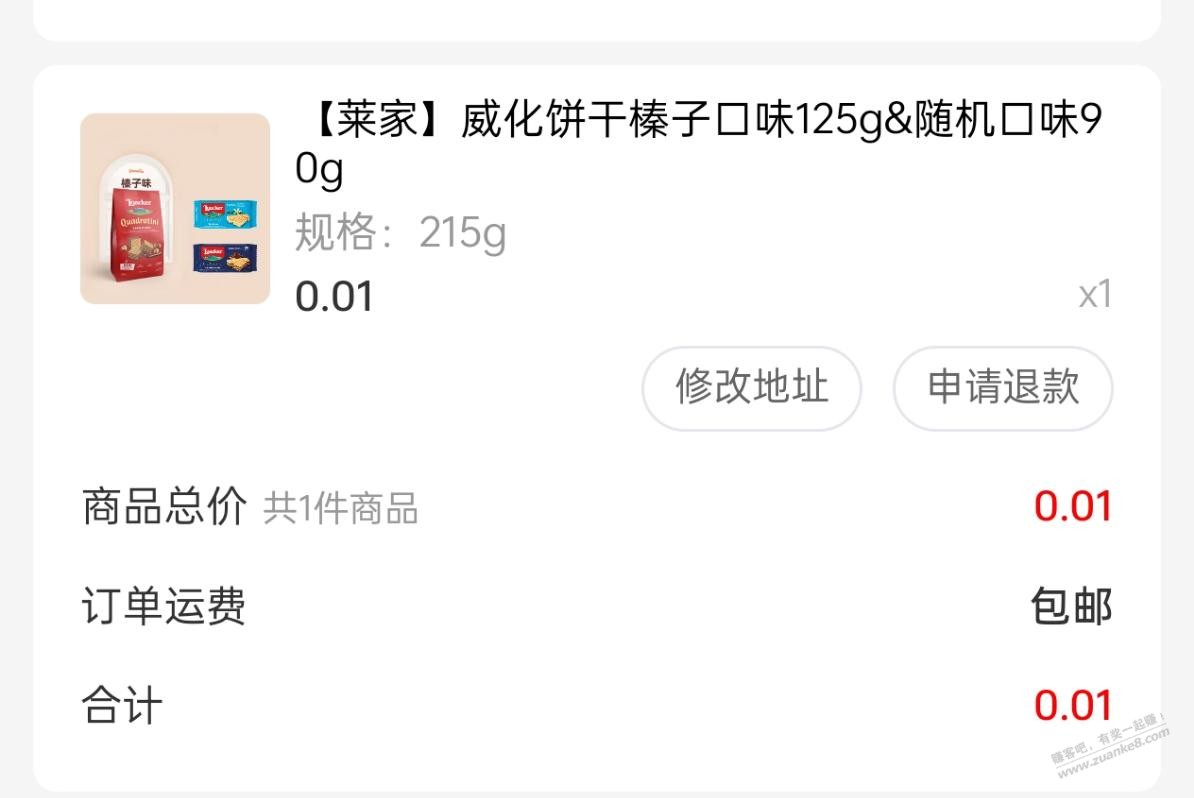Tap the 申请退款 button
This screenshot has width=1194, height=798.
[1003, 388]
